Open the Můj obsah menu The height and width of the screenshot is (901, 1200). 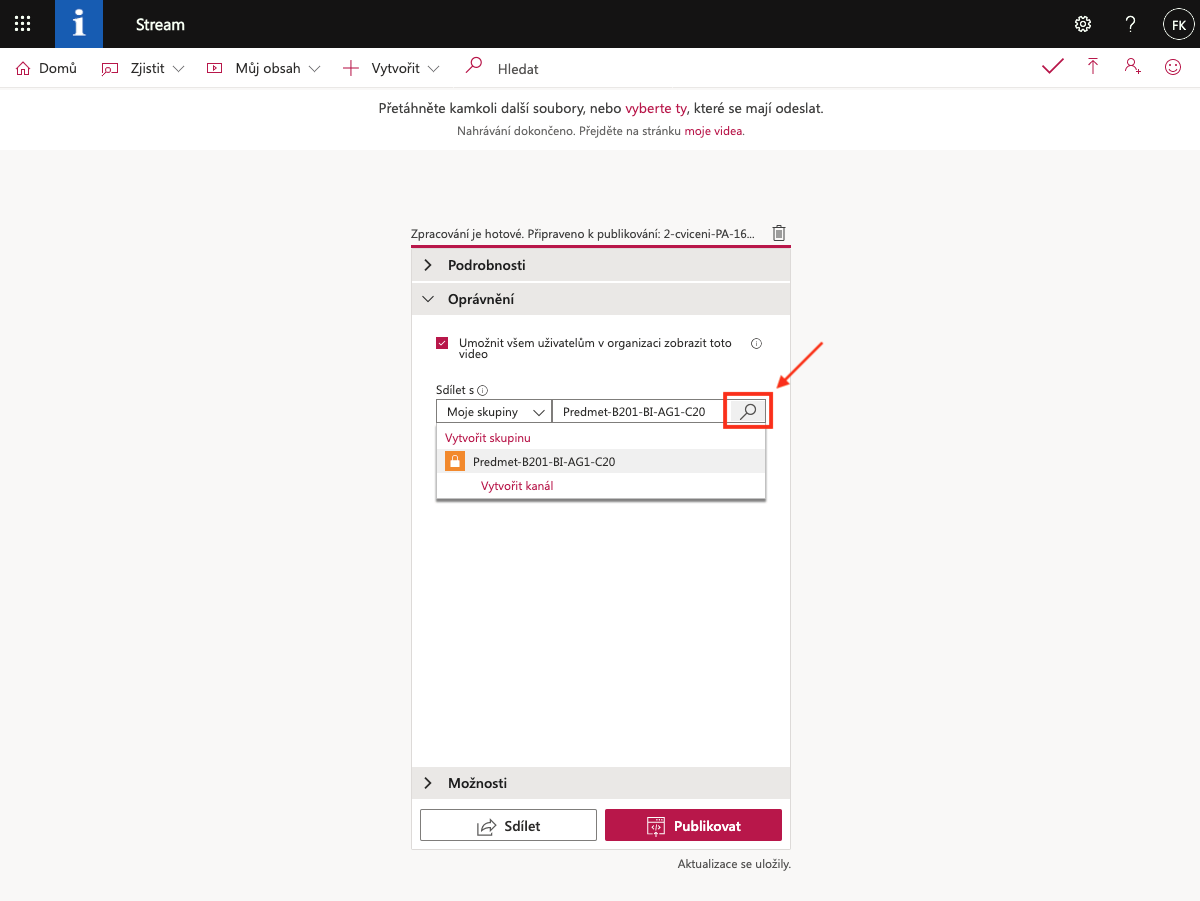264,69
